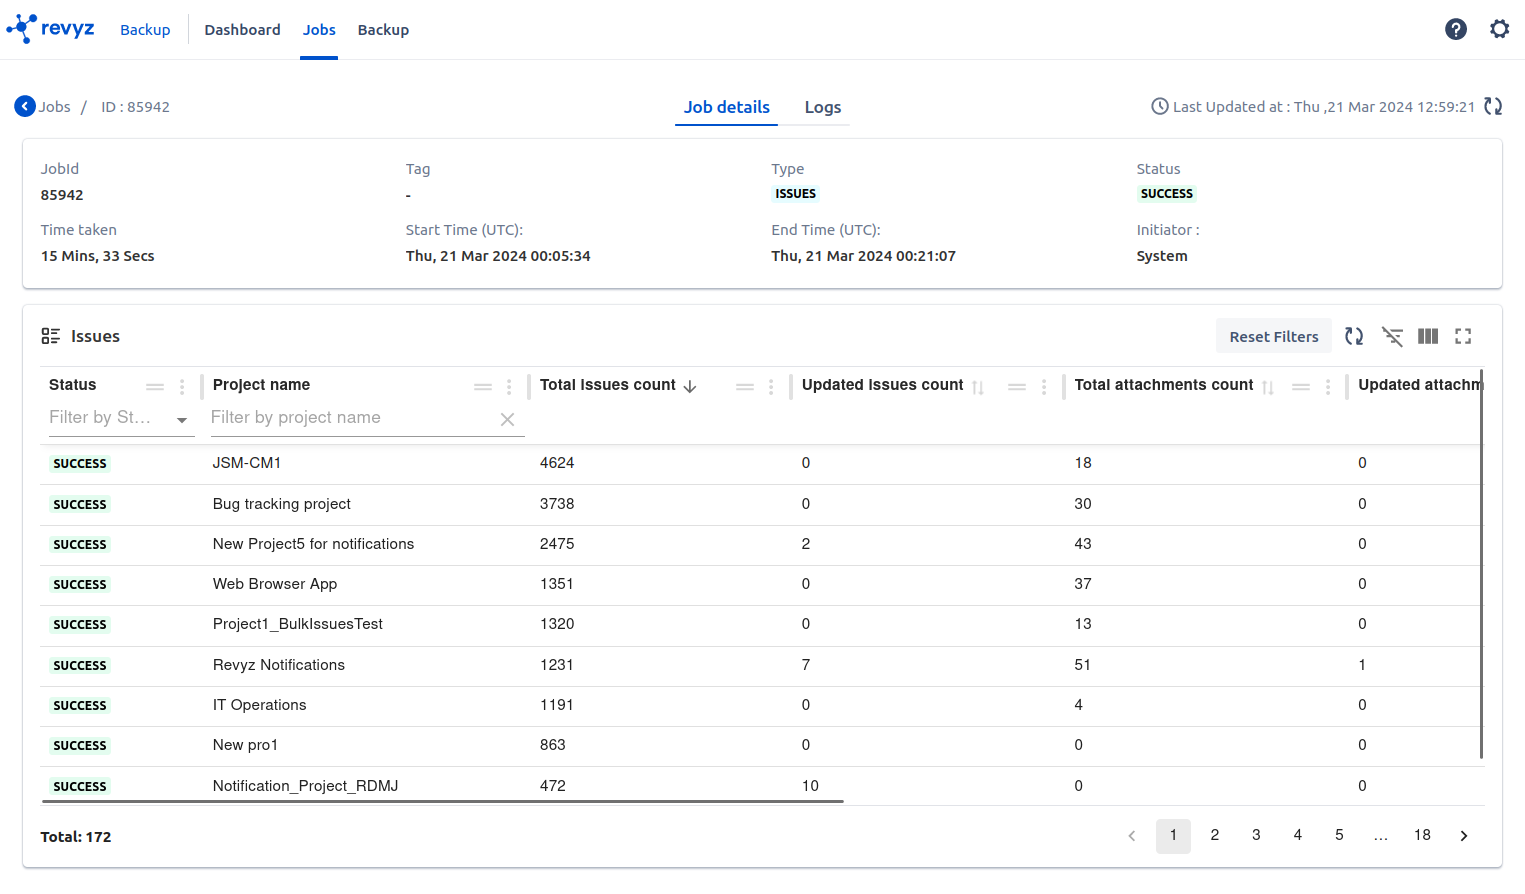Refresh job next to Last Updated timestamp

pos(1493,106)
